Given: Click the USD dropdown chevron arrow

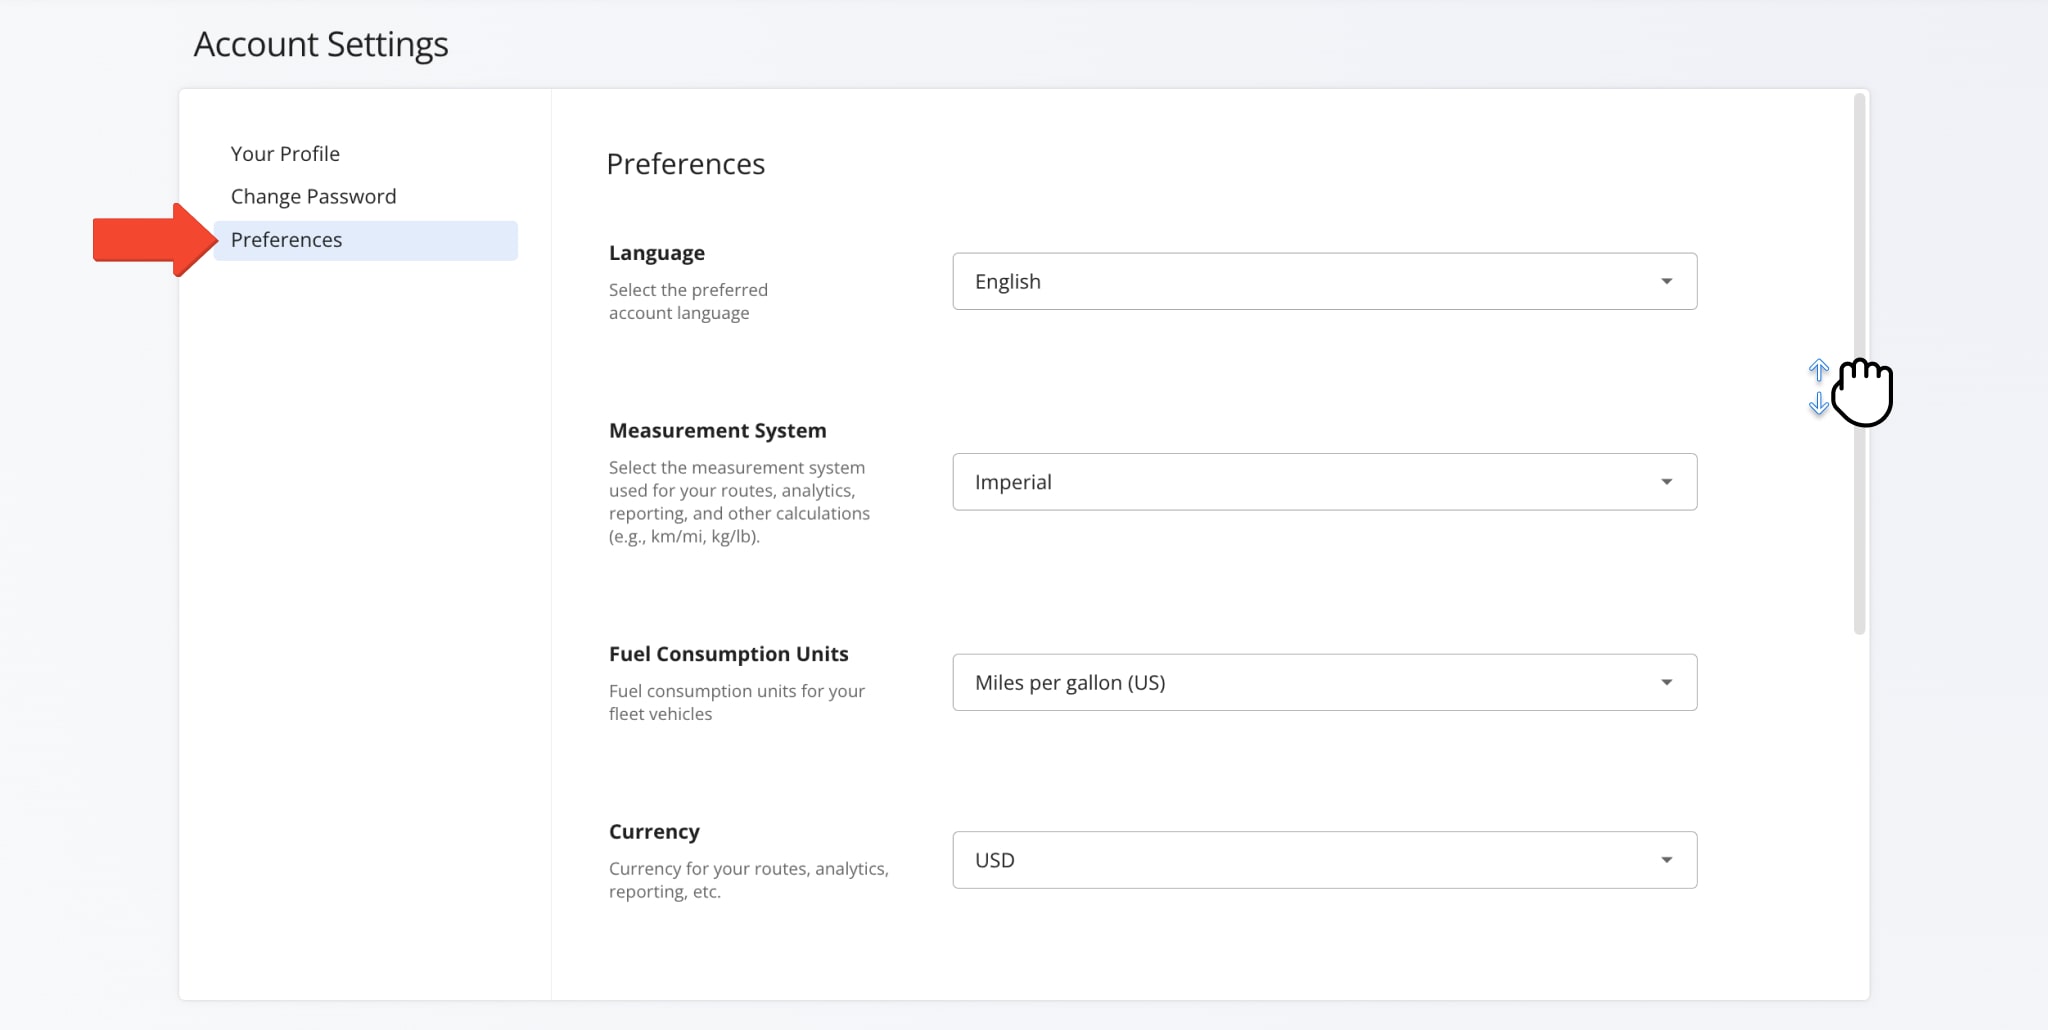Looking at the screenshot, I should click(1666, 859).
